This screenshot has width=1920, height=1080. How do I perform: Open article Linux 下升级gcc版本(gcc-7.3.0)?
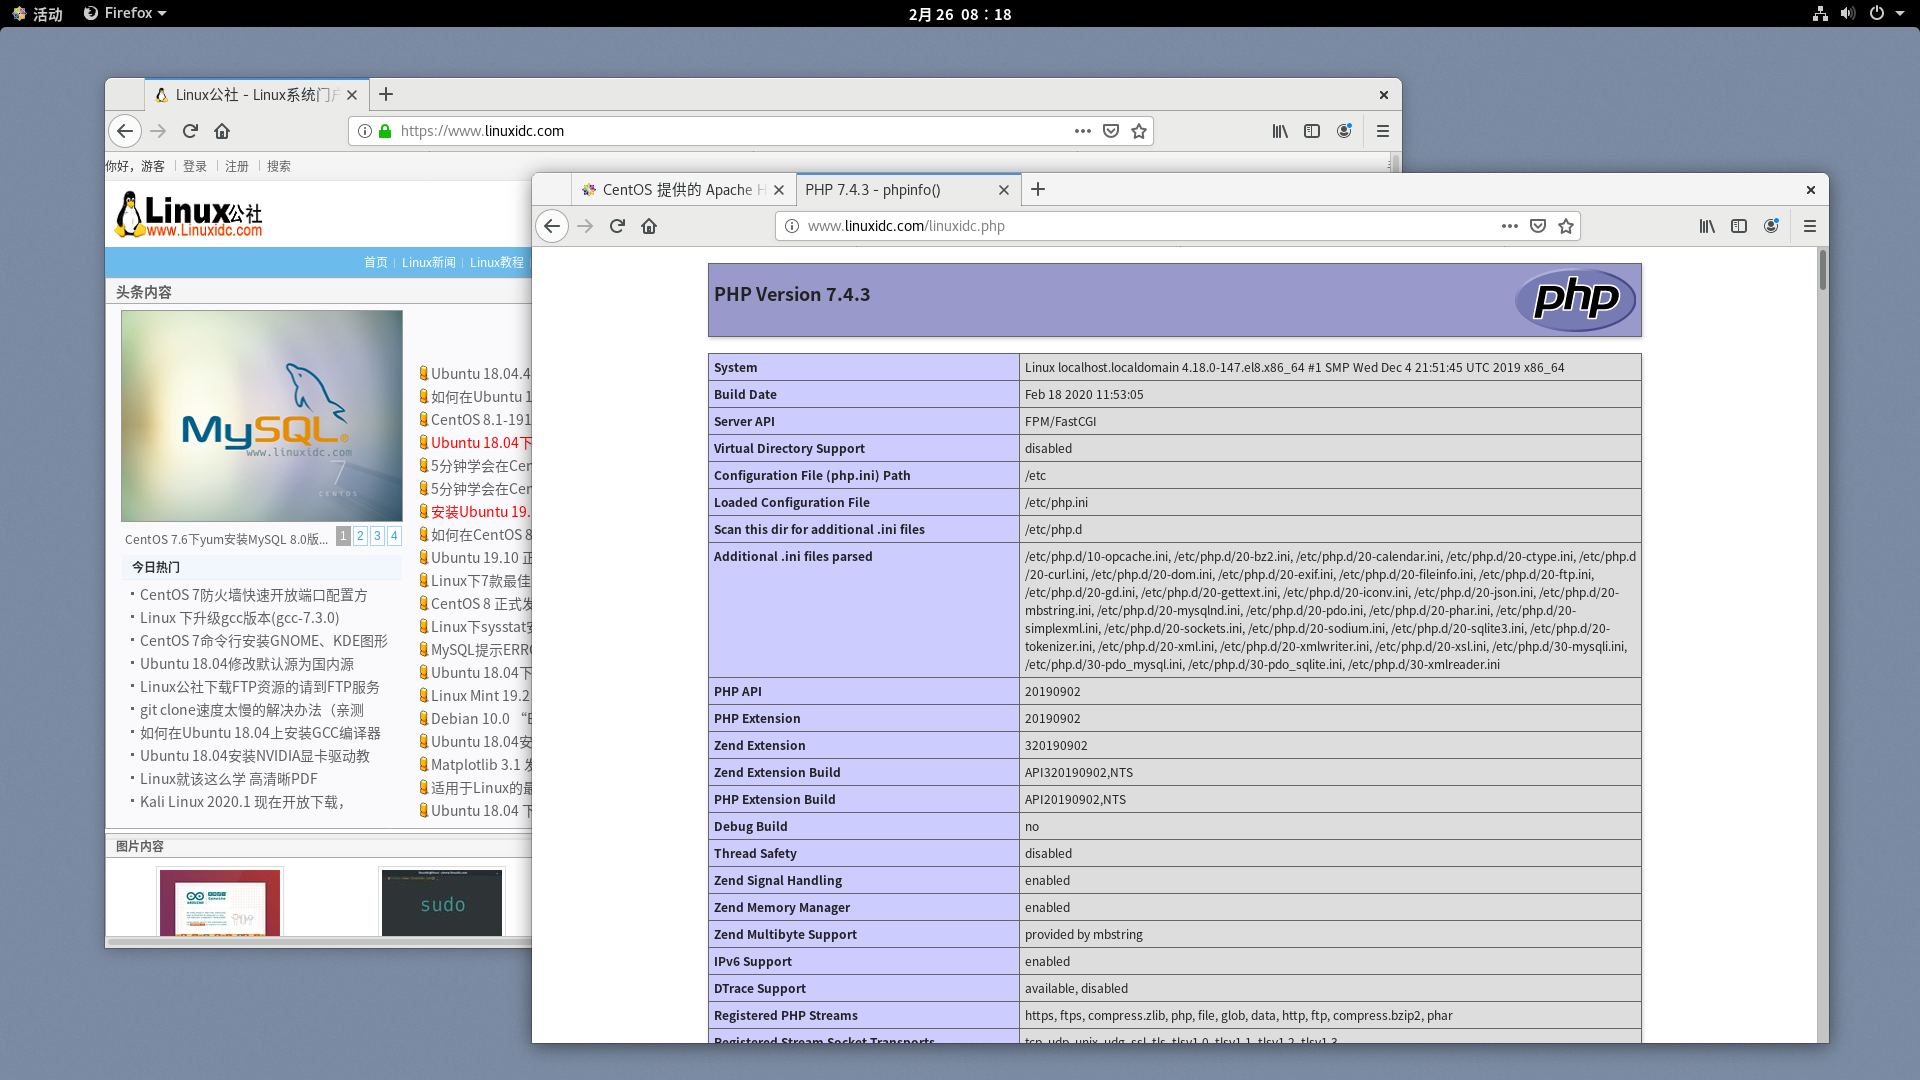point(239,618)
